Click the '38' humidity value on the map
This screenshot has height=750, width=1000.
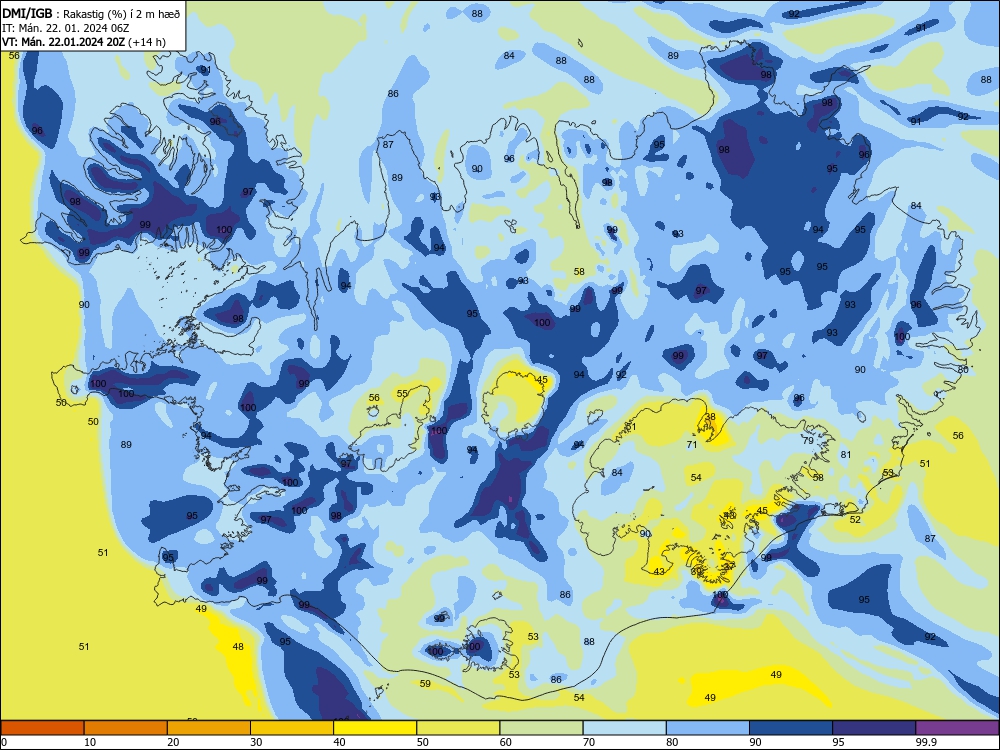pos(710,416)
